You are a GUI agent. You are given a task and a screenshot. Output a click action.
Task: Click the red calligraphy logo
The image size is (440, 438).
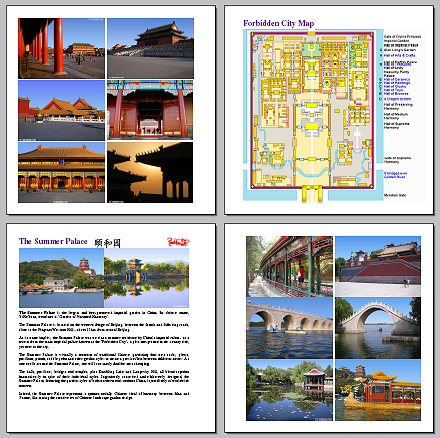[178, 241]
